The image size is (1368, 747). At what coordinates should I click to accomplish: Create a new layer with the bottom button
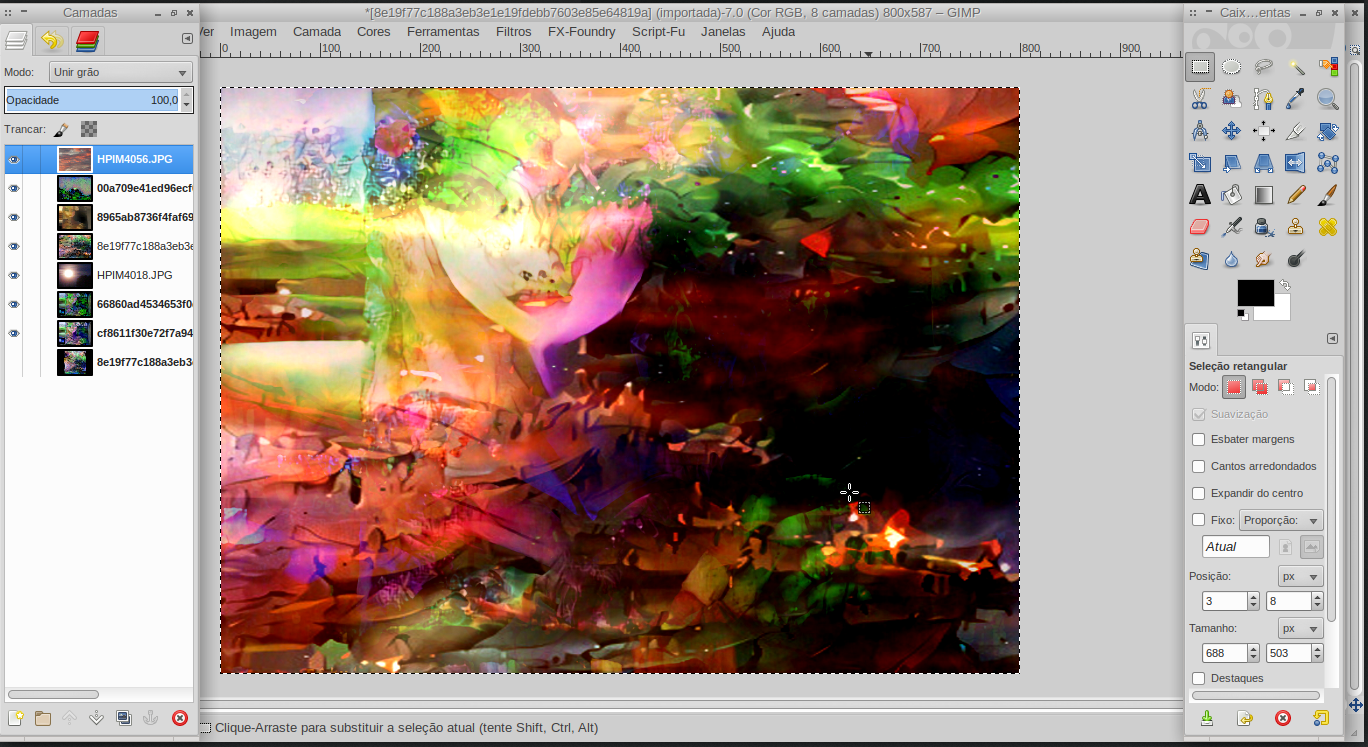(15, 718)
